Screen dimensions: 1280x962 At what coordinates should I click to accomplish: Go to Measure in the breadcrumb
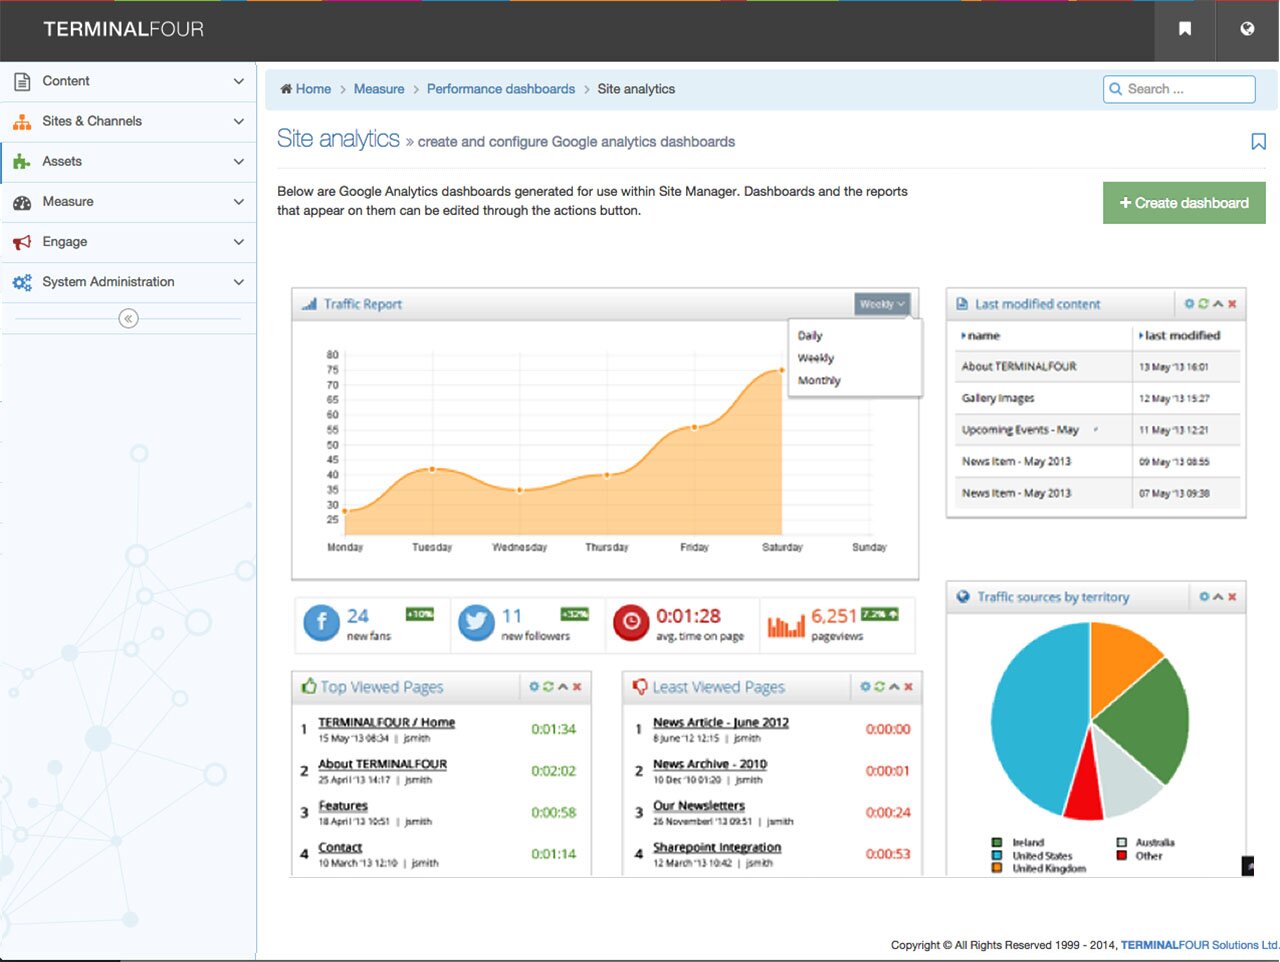point(379,89)
